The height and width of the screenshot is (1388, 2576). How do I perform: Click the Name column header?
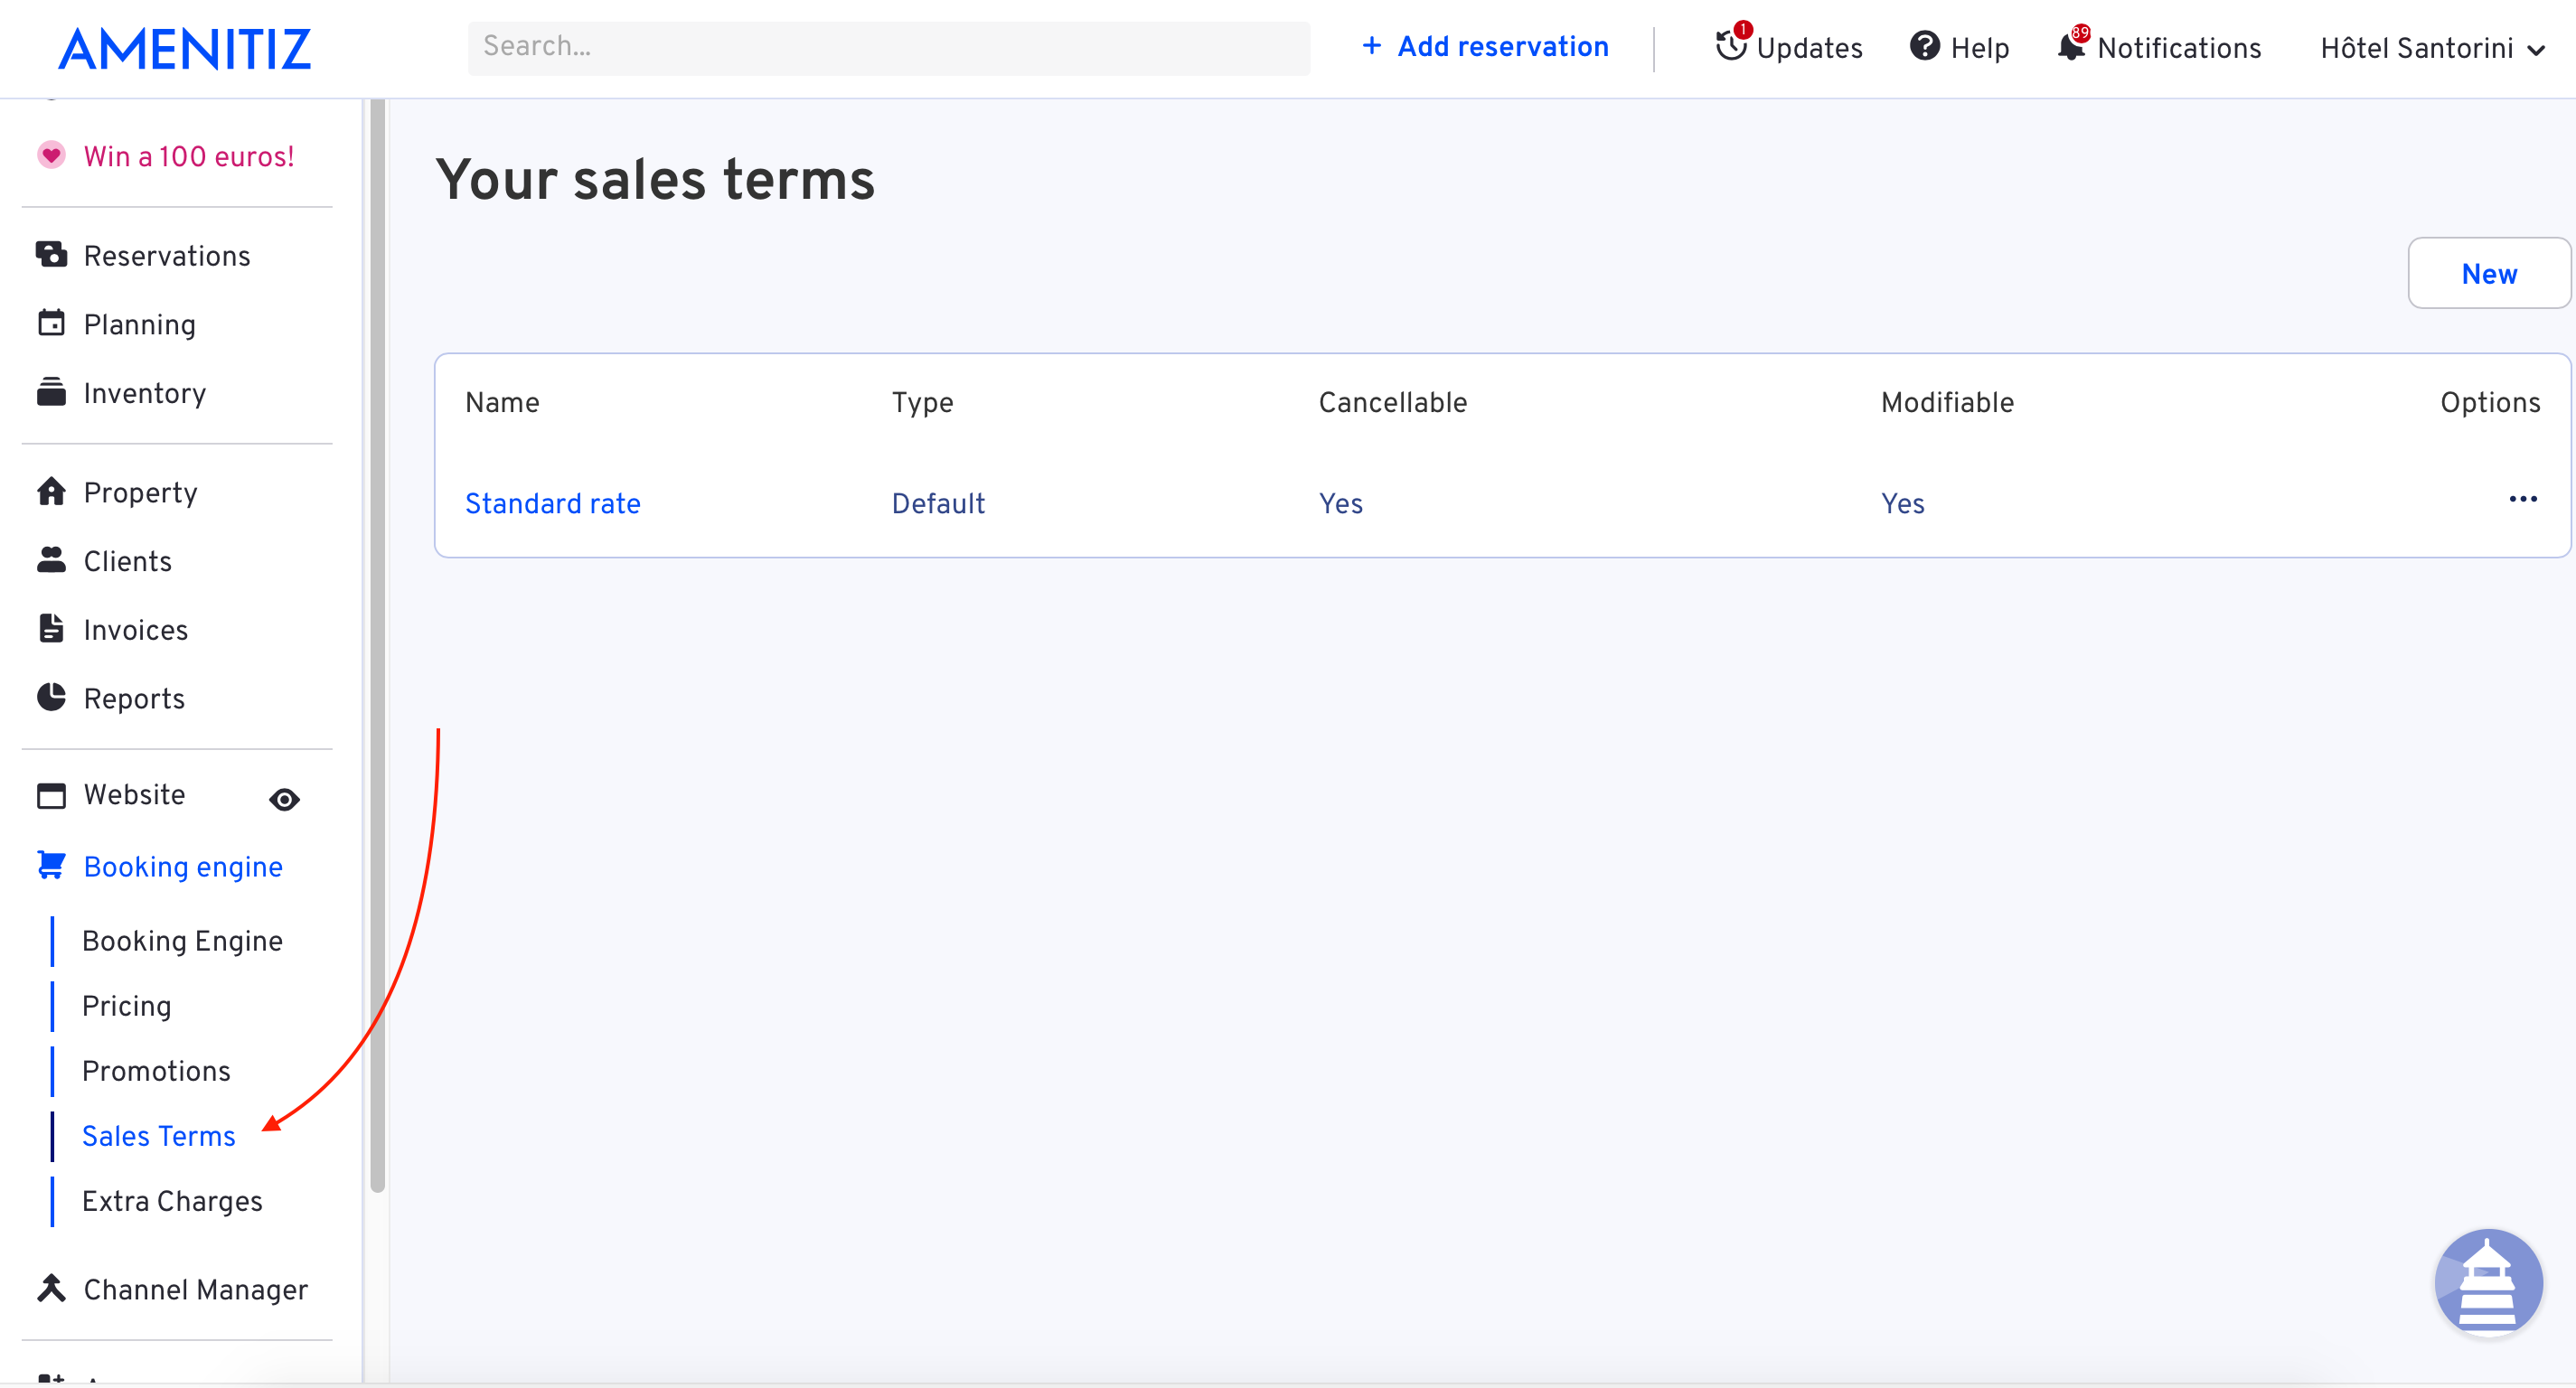click(502, 402)
